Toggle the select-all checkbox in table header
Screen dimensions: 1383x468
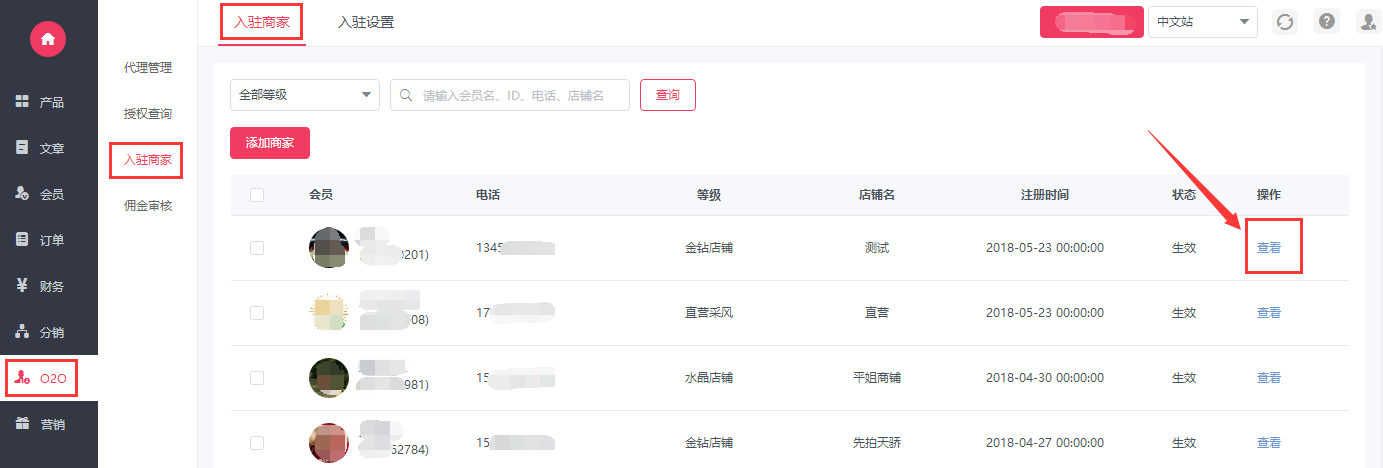tap(257, 195)
